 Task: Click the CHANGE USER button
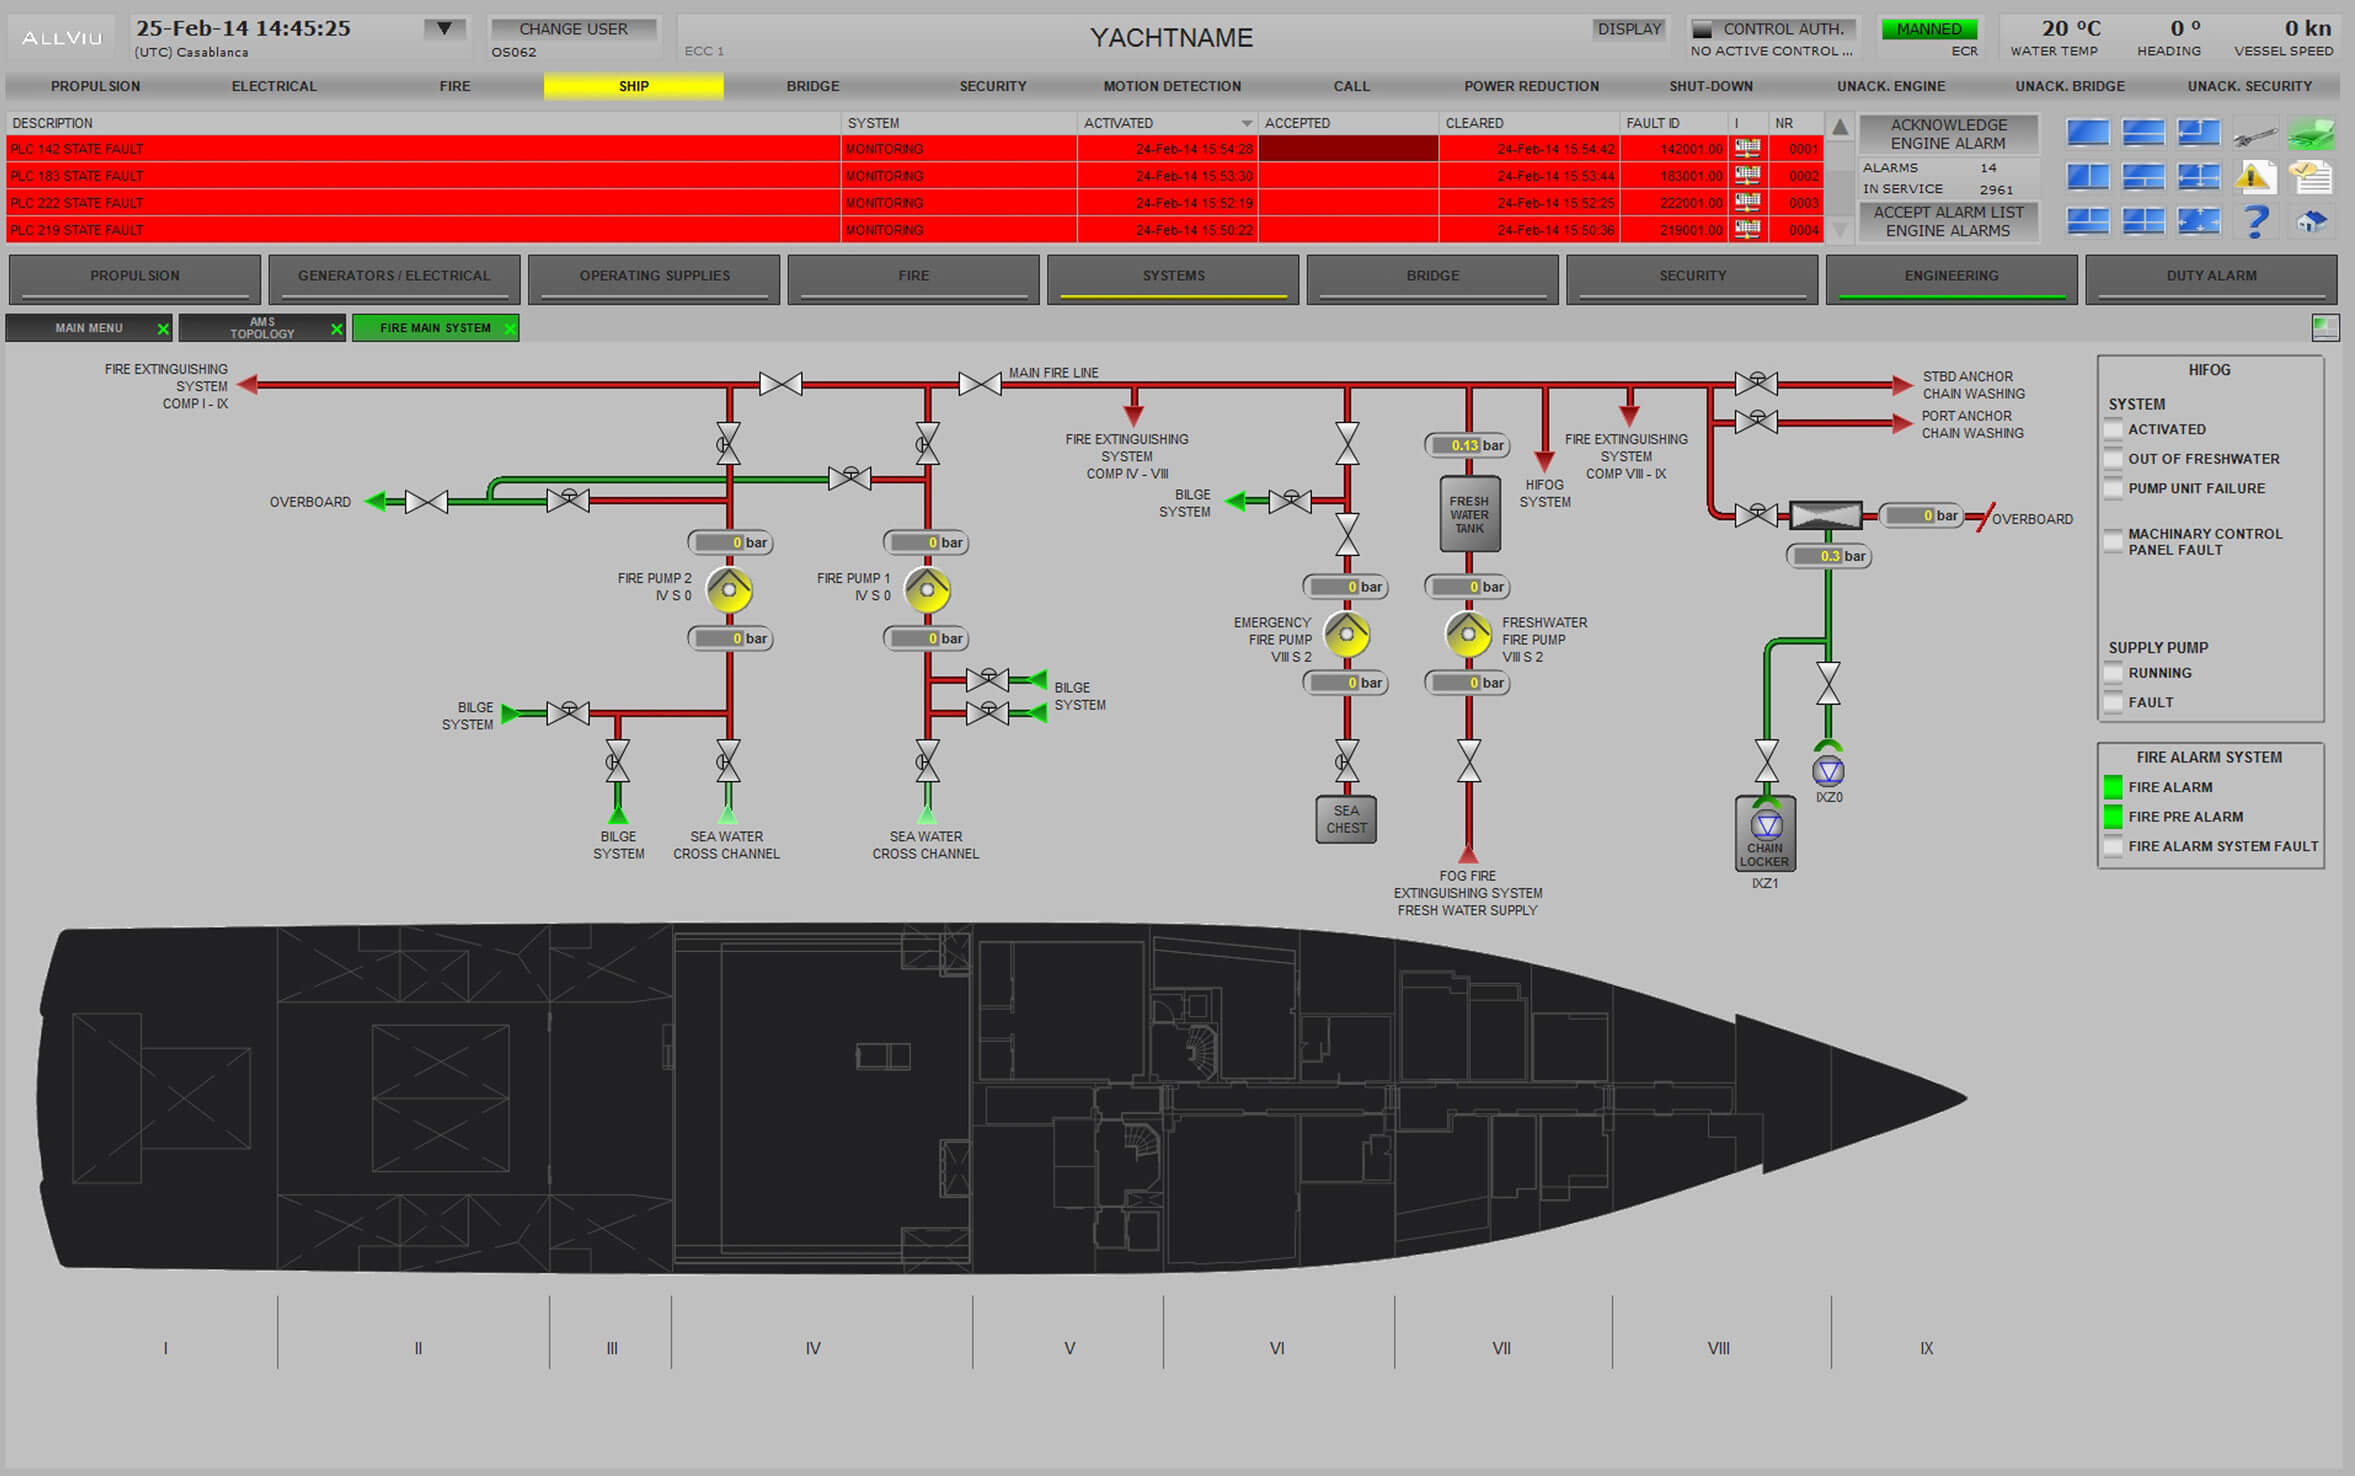pyautogui.click(x=573, y=29)
